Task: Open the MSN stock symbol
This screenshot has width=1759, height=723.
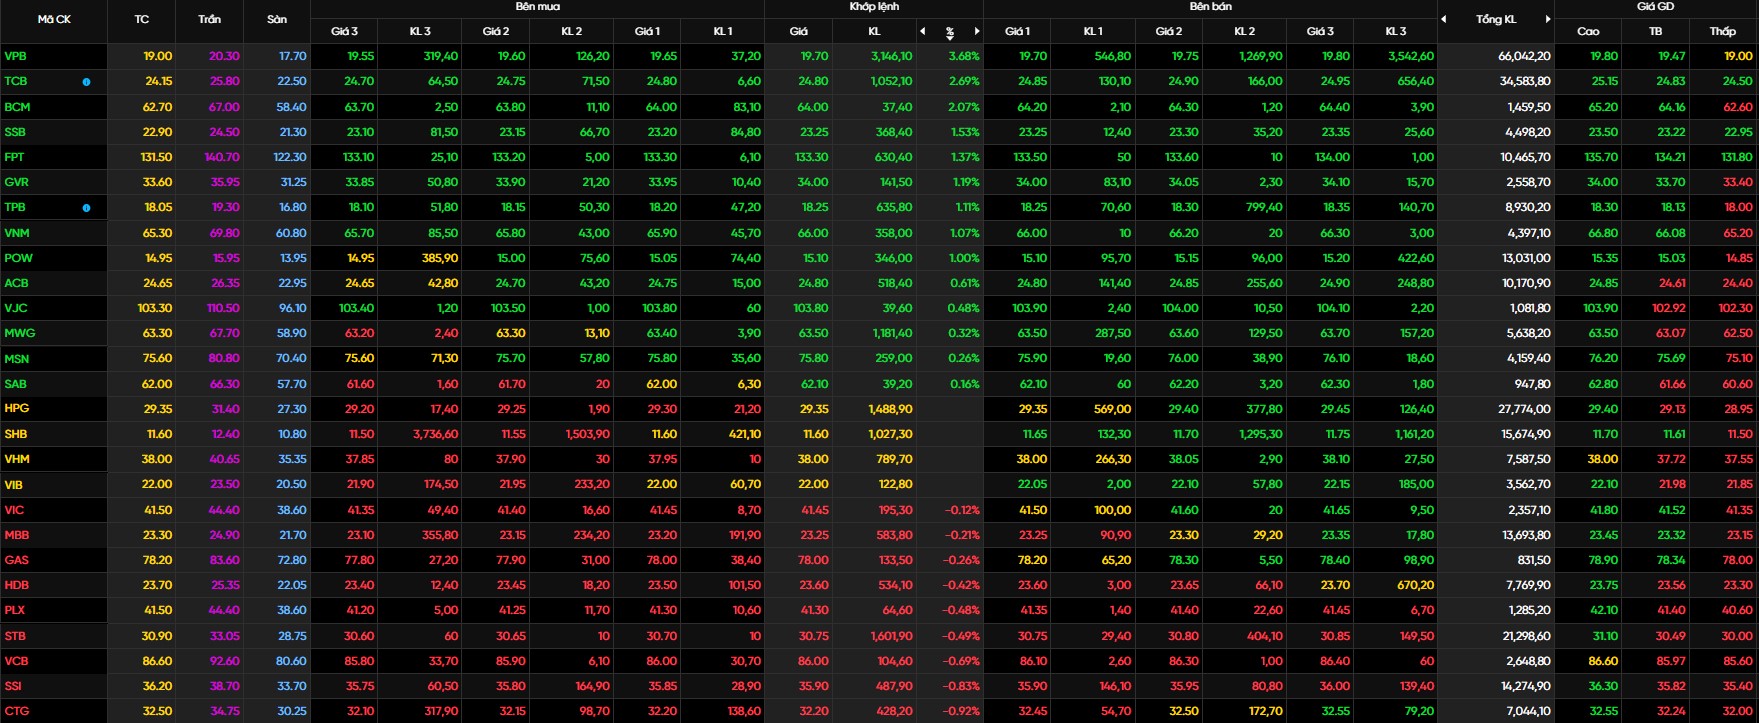Action: click(x=16, y=359)
